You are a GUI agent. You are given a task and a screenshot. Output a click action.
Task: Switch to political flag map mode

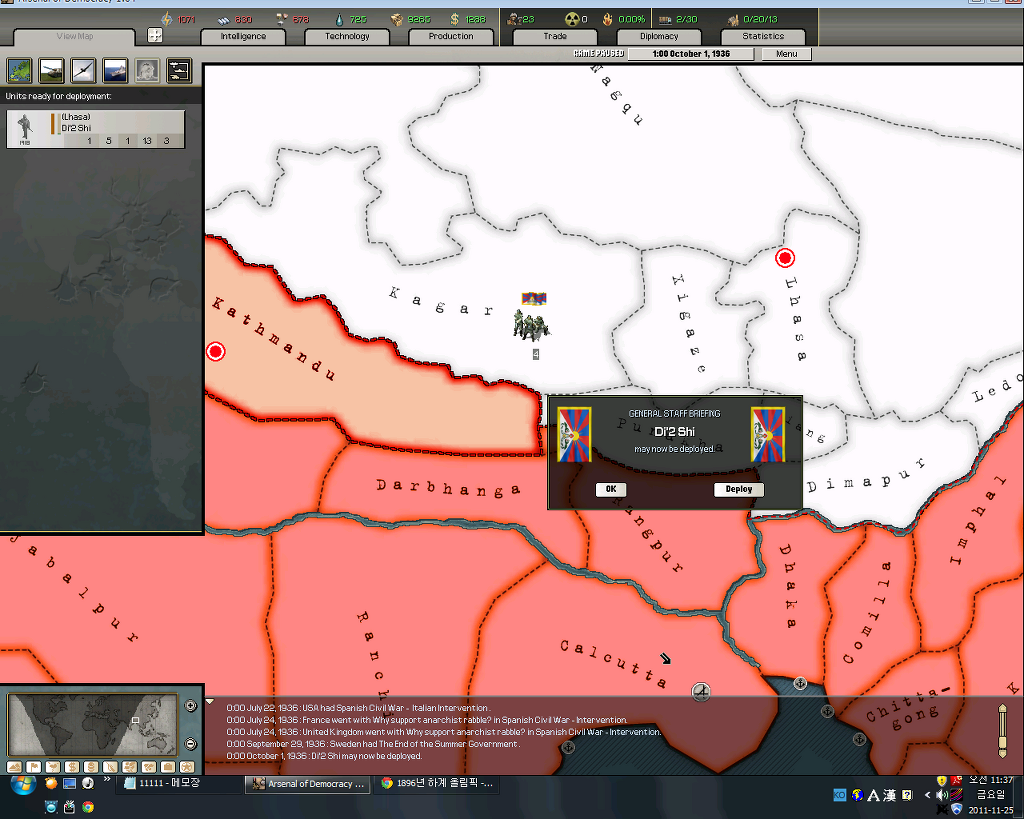coord(33,767)
